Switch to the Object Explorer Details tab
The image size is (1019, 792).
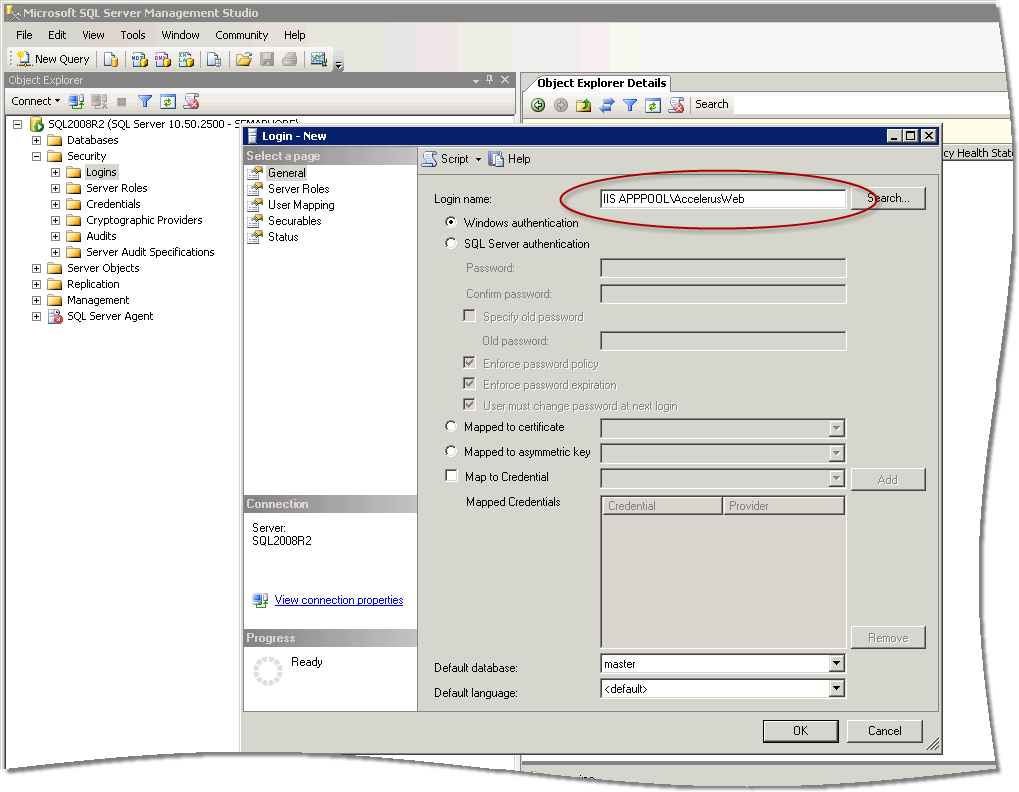tap(601, 83)
